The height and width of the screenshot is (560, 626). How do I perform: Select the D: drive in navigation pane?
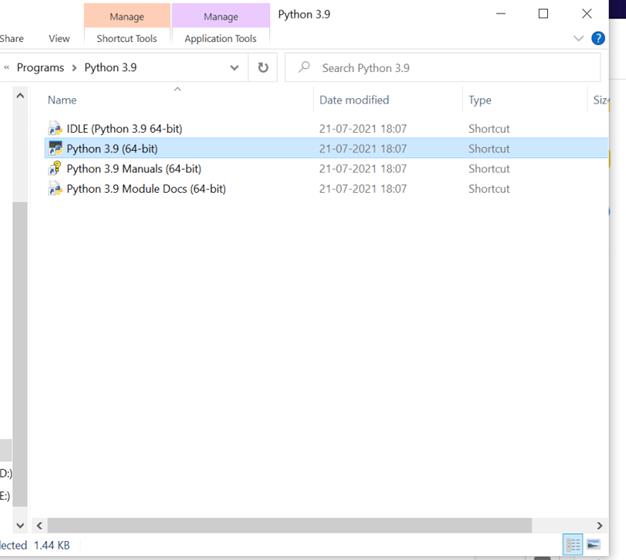(6, 473)
